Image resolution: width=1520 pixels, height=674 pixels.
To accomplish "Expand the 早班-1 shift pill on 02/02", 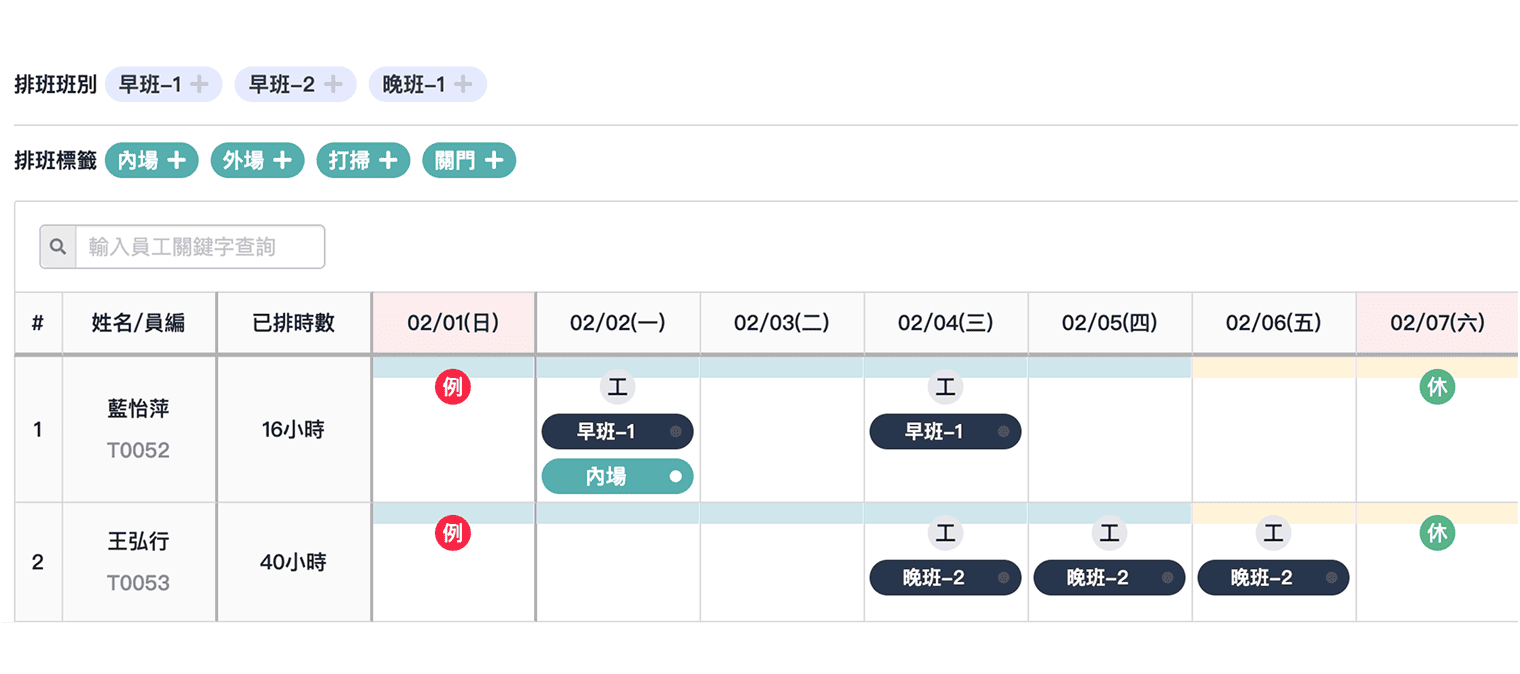I will click(x=617, y=431).
